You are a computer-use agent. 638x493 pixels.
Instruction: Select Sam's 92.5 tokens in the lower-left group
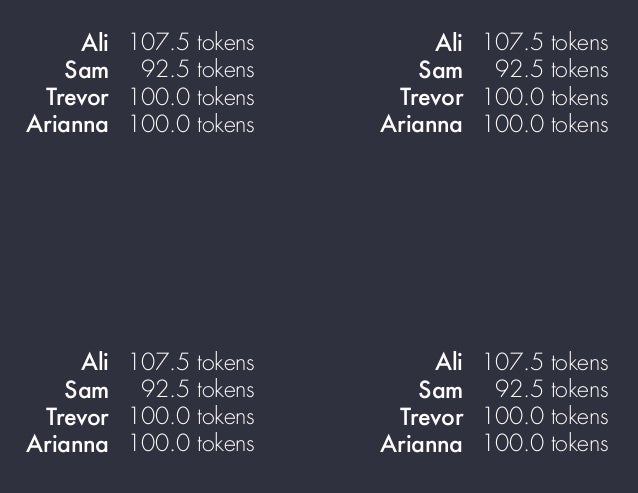pyautogui.click(x=198, y=389)
